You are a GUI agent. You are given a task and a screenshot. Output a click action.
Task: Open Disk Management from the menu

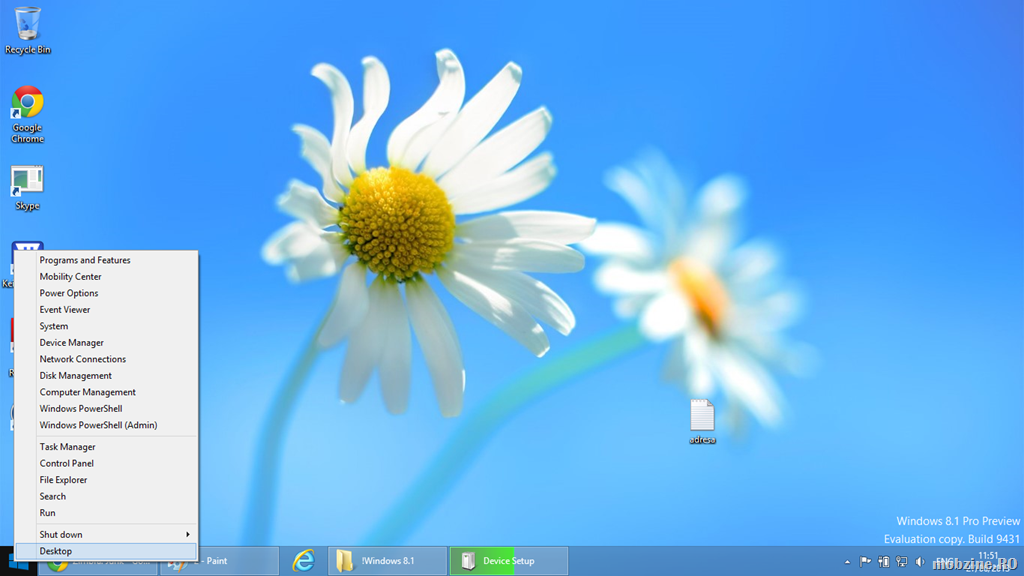point(106,376)
